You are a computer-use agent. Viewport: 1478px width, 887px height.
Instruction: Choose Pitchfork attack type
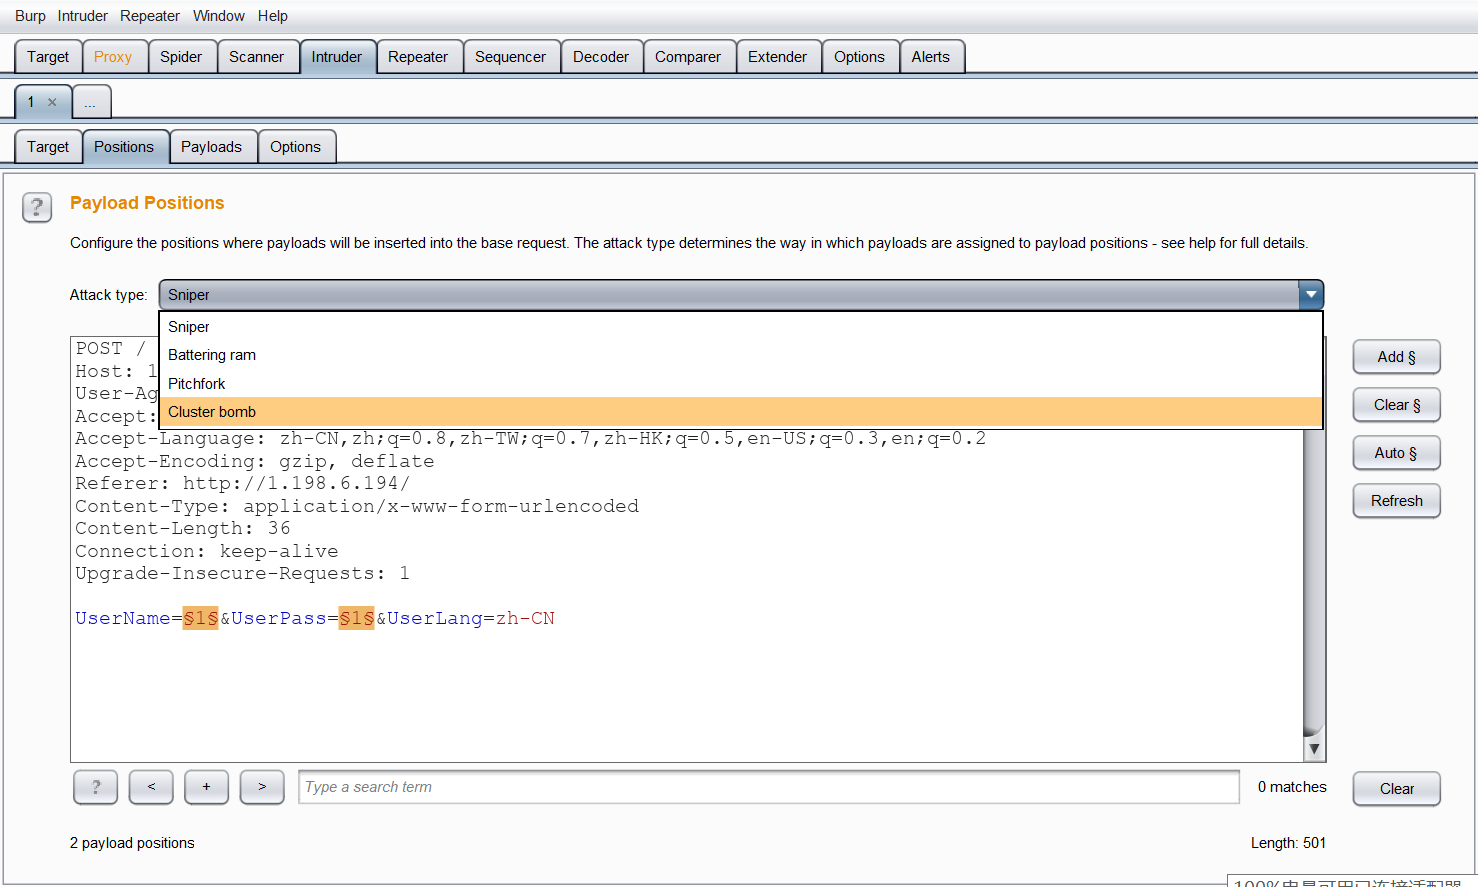click(740, 384)
